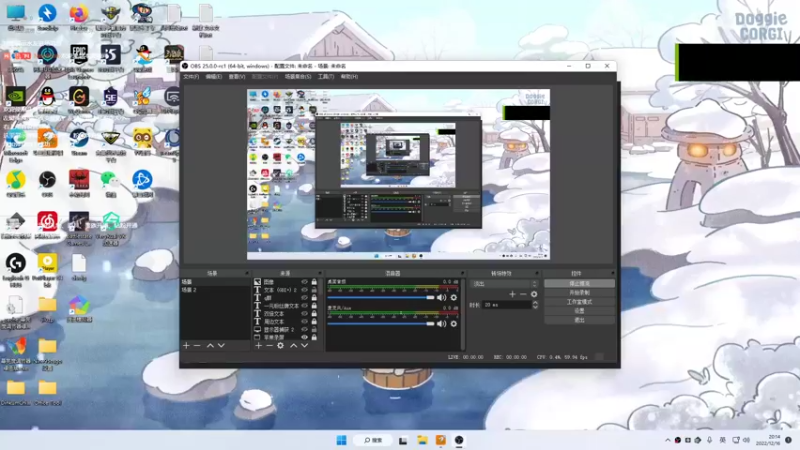
Task: Pop out the 混音器 dock panel
Action: point(463,273)
